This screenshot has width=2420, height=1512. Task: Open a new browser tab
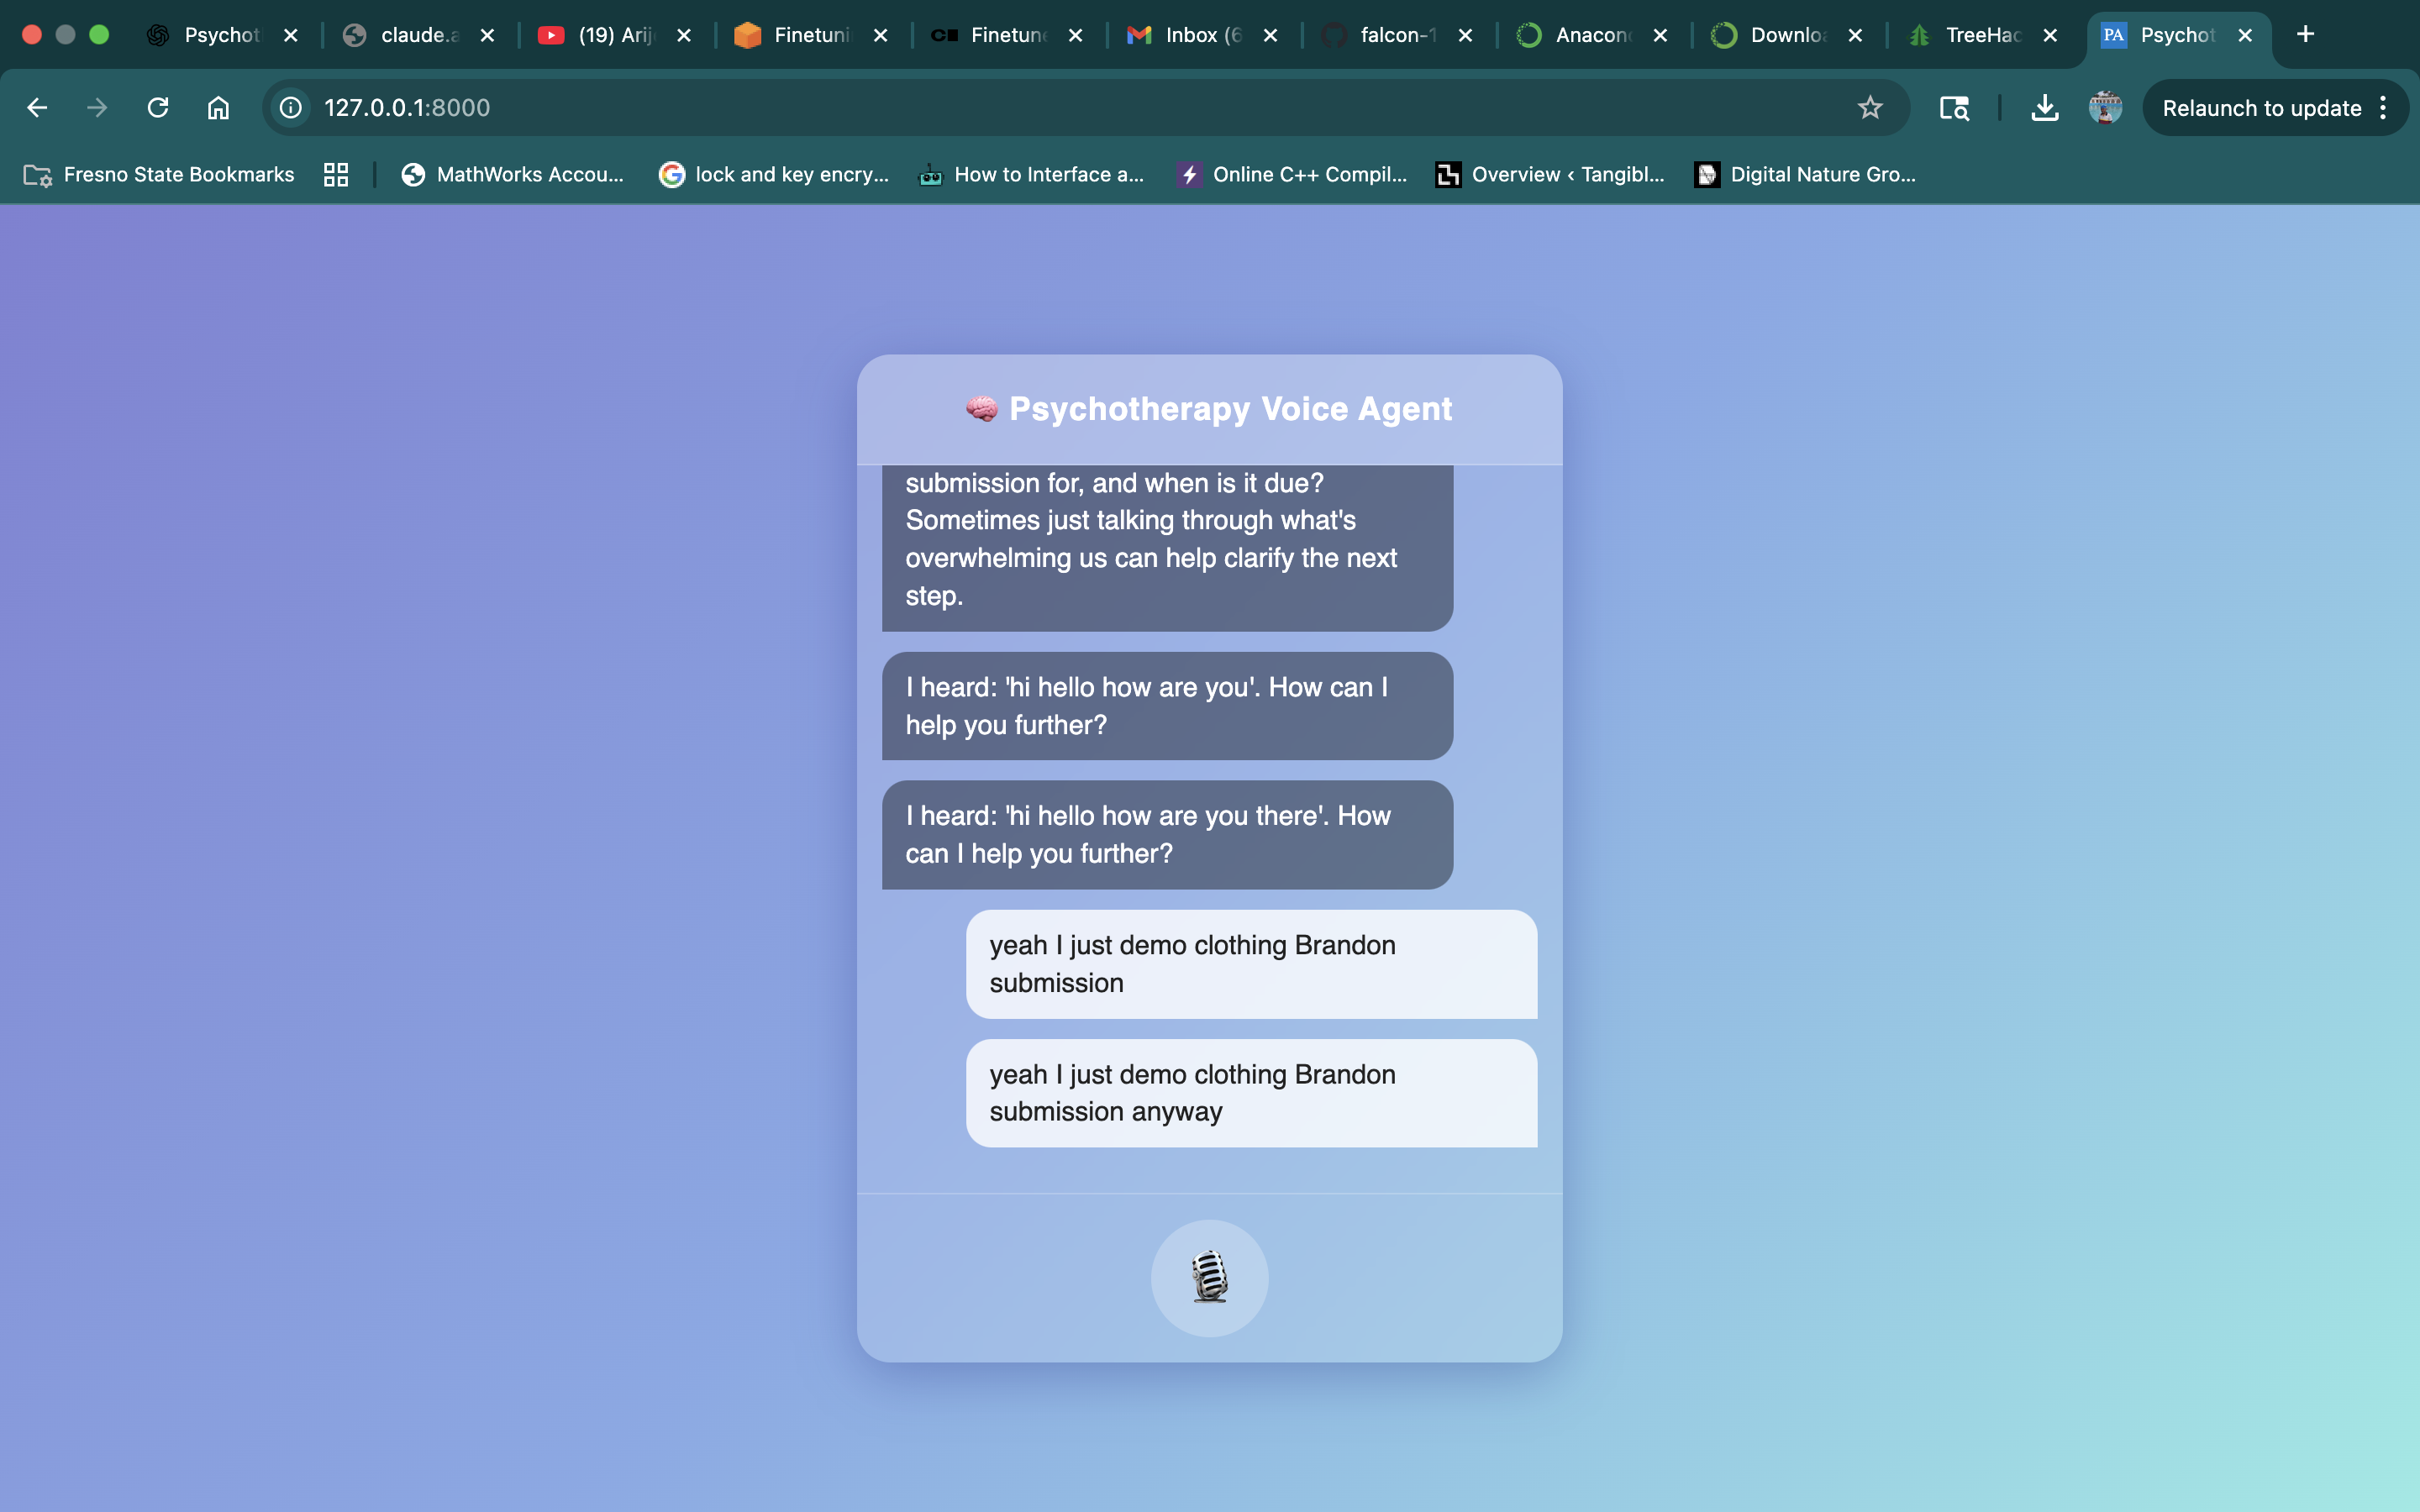point(2305,34)
